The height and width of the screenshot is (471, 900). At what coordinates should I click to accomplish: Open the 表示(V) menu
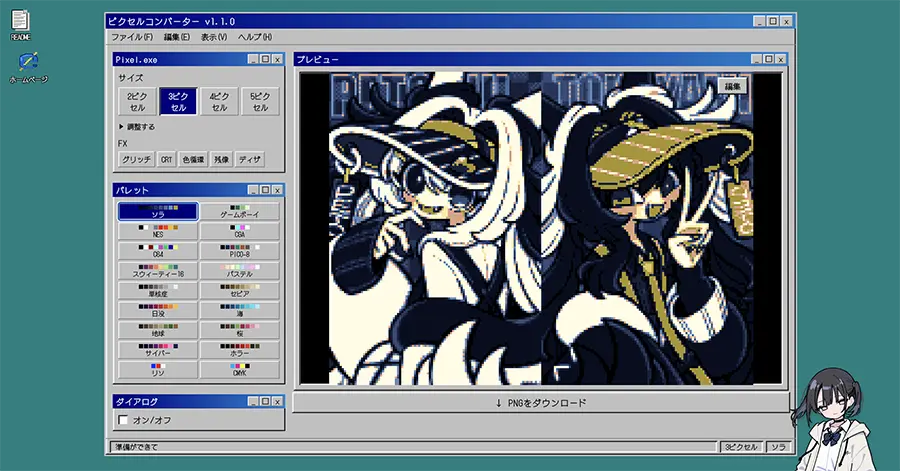(x=214, y=37)
